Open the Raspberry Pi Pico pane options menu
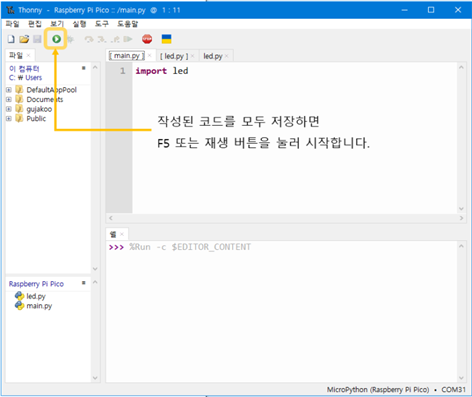The height and width of the screenshot is (397, 472). (84, 283)
